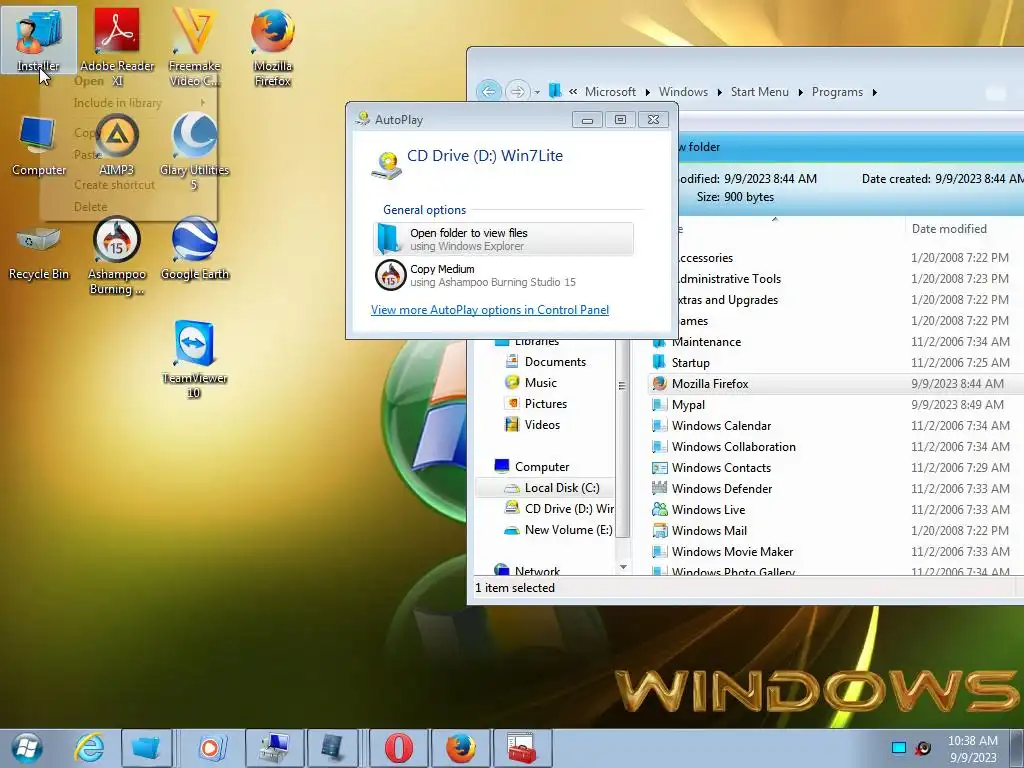Select the Installer desktop icon
Screen dimensions: 1024x768
tap(39, 39)
